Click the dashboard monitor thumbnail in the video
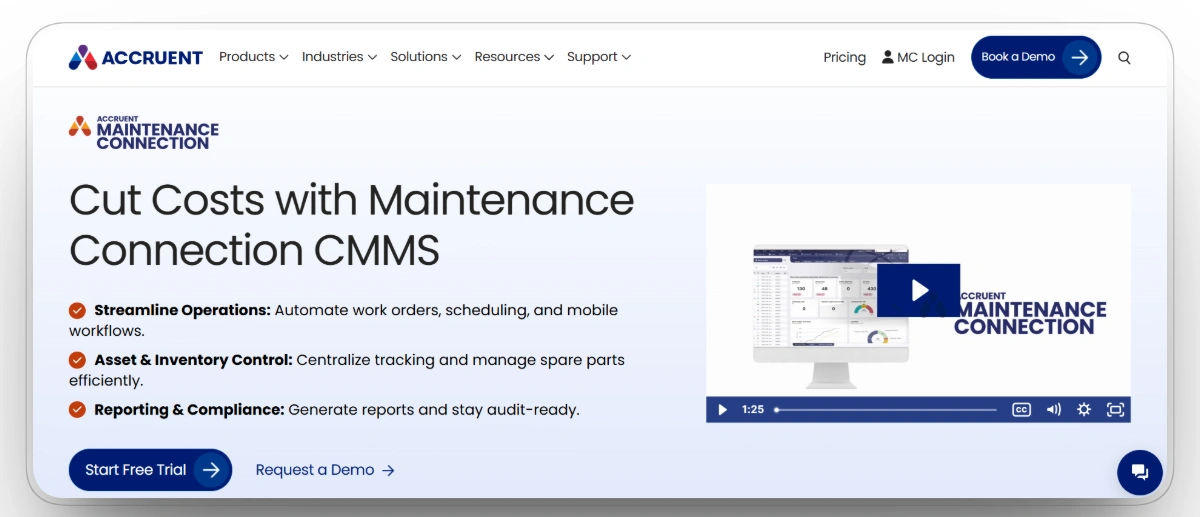 [x=830, y=317]
